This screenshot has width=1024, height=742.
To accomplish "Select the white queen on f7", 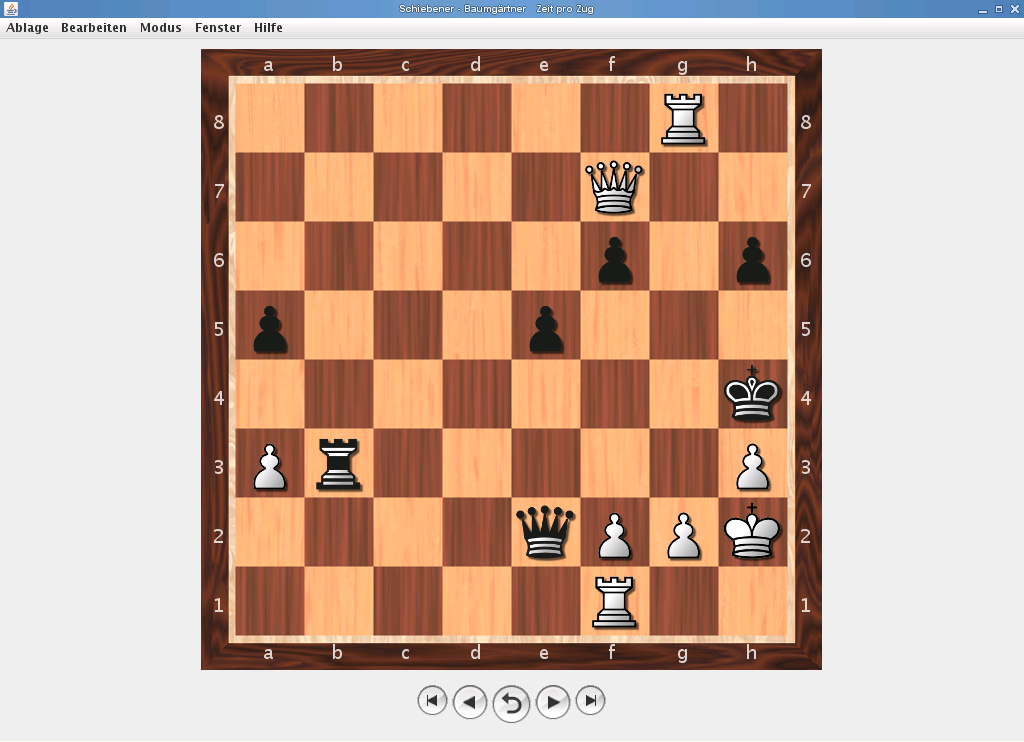I will pyautogui.click(x=614, y=190).
